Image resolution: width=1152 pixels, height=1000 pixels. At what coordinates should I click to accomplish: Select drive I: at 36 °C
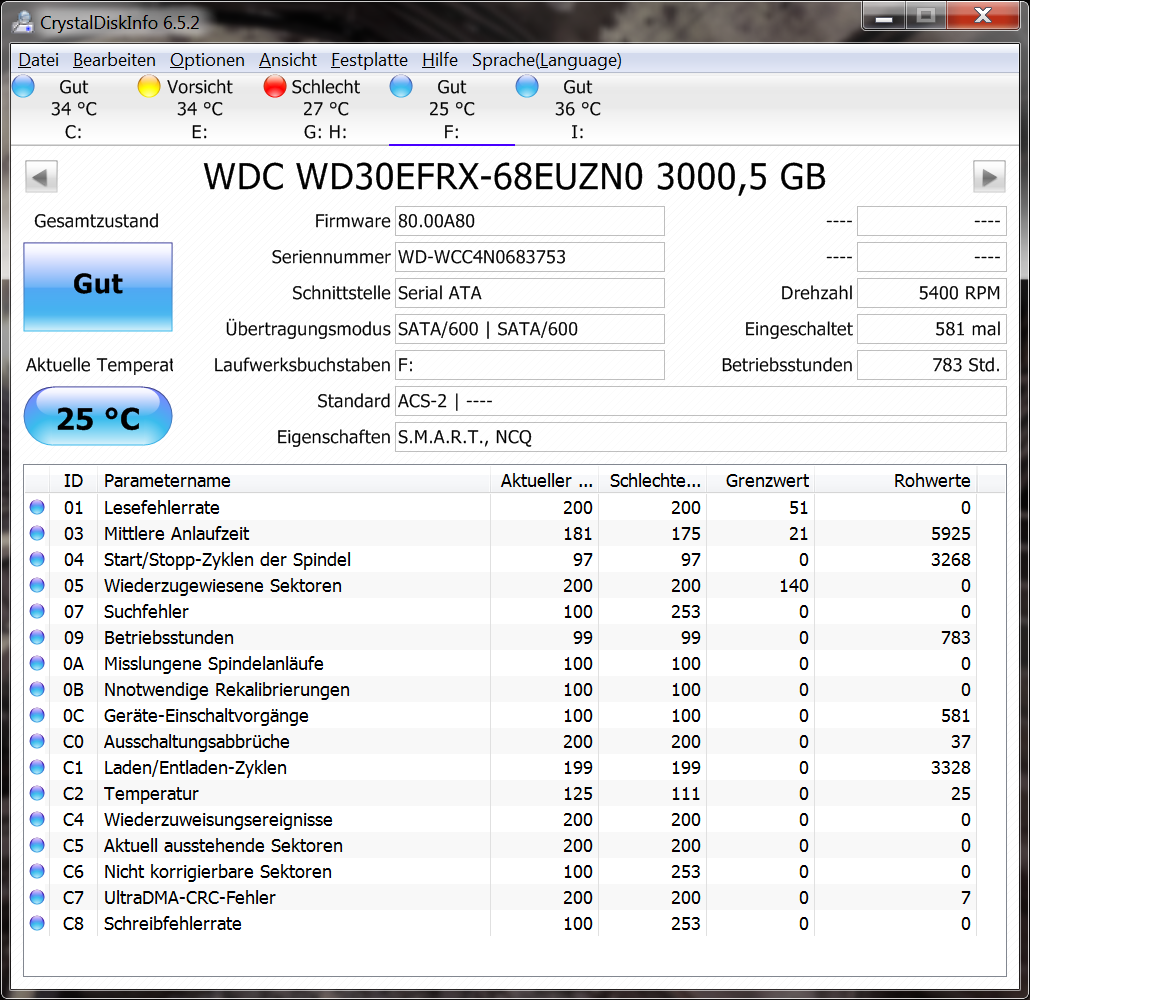[577, 109]
